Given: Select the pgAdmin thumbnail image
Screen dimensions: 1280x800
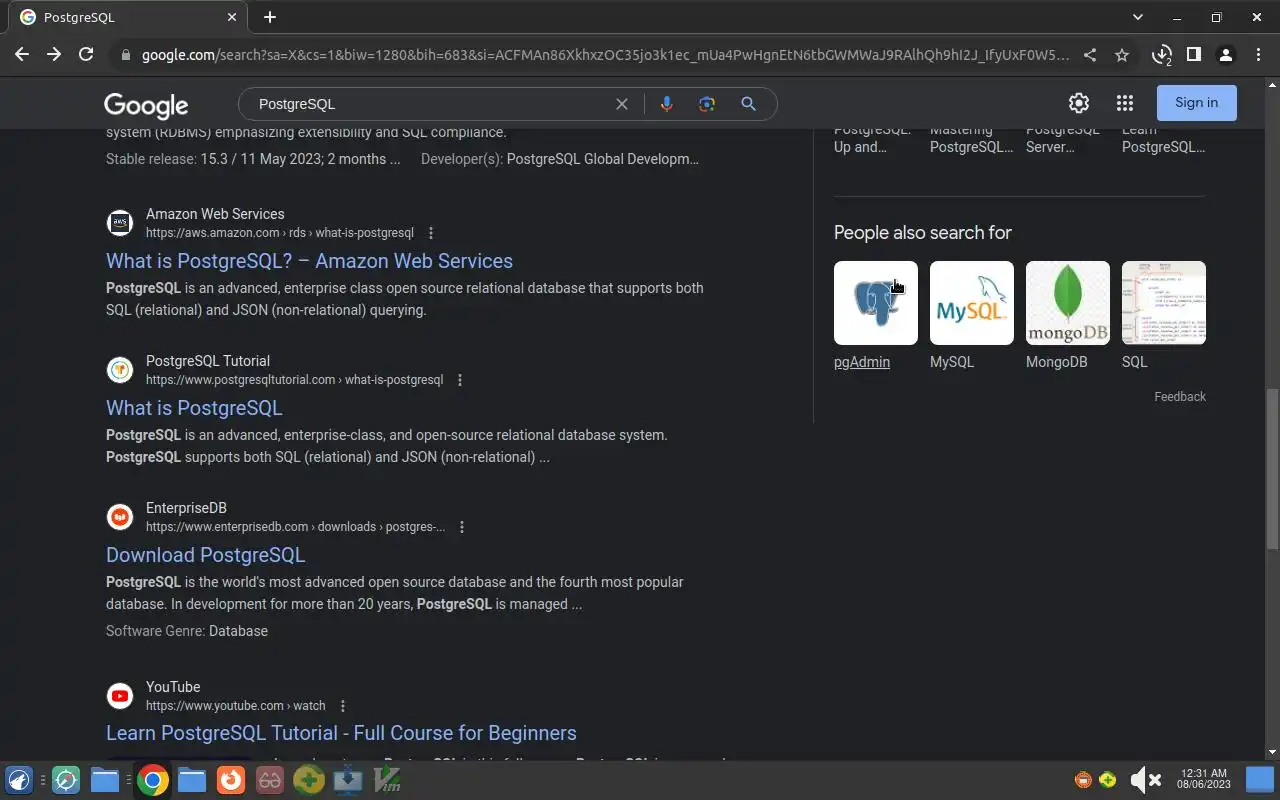Looking at the screenshot, I should tap(876, 303).
